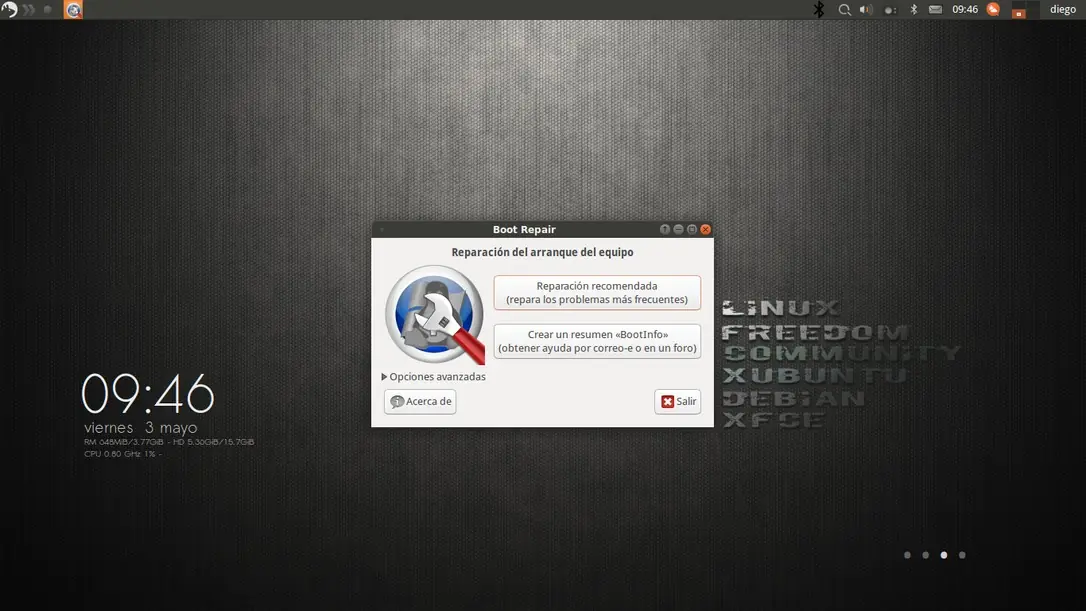This screenshot has width=1086, height=611.
Task: Open the Boot Repair window menu arrow
Action: [382, 229]
